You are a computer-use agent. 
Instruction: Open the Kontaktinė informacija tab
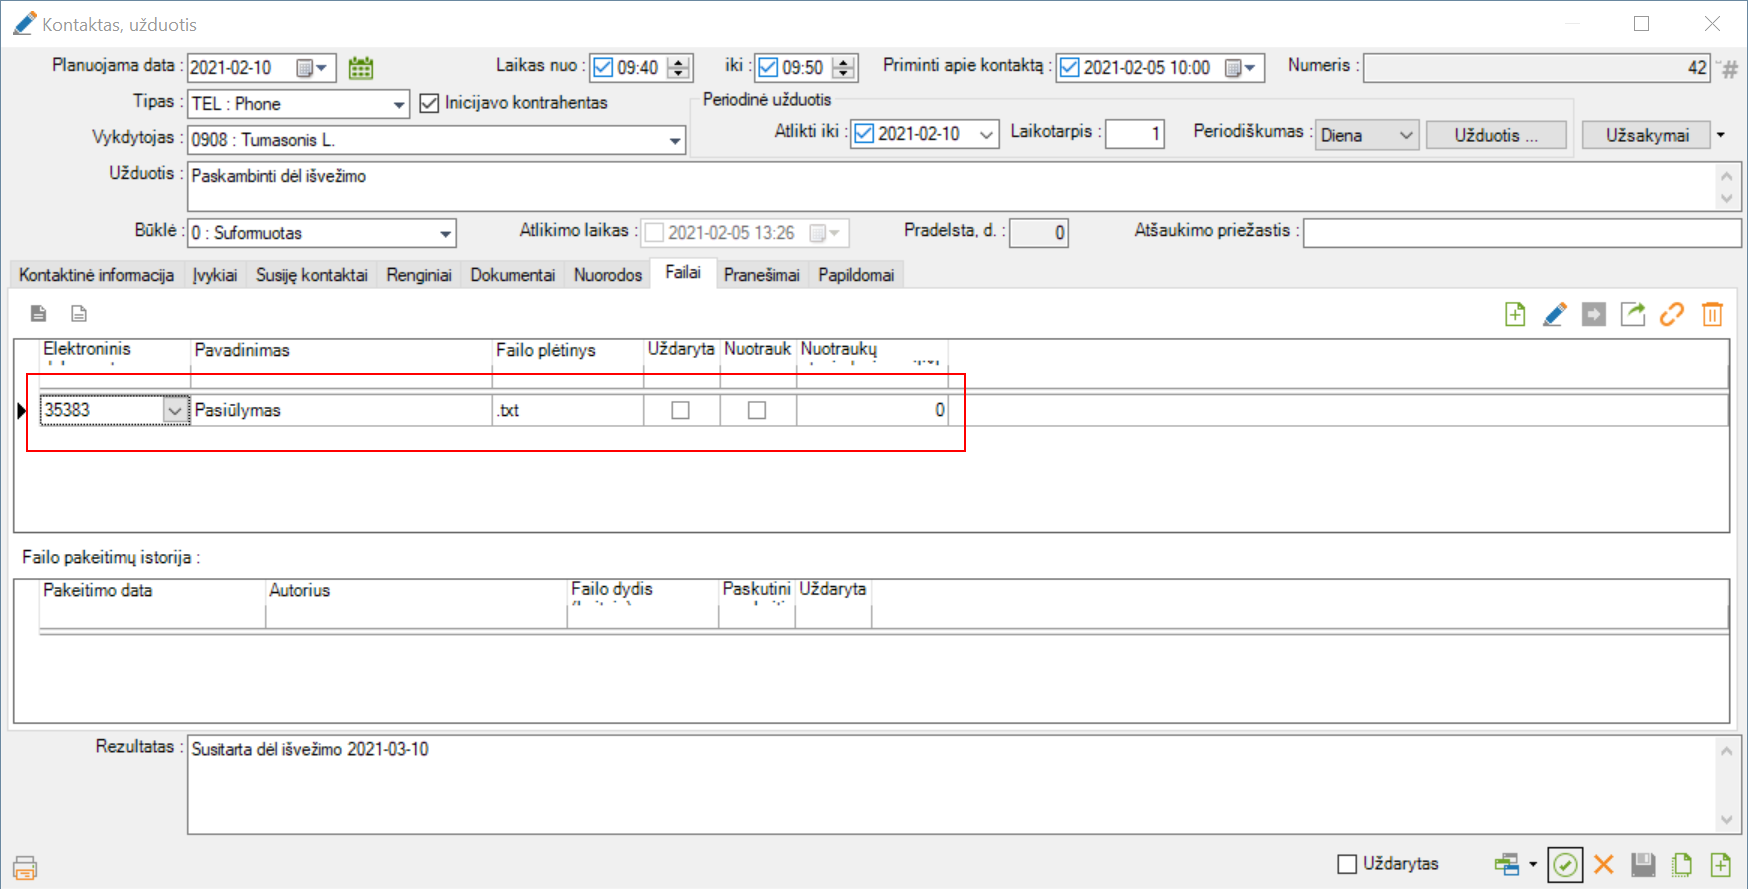point(96,275)
